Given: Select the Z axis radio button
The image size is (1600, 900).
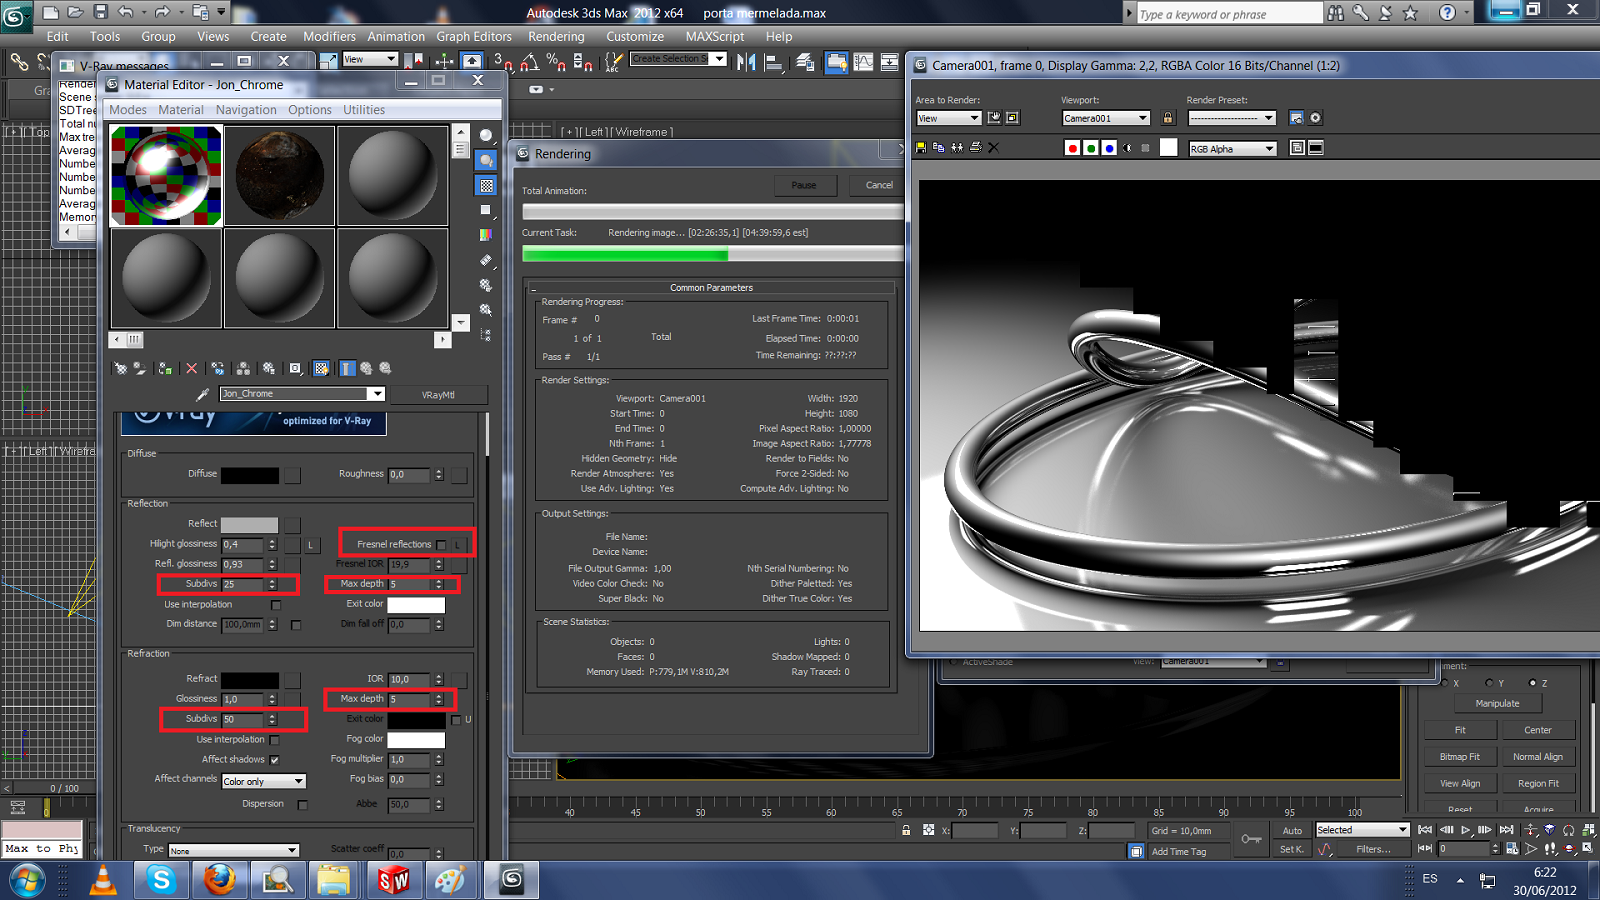Looking at the screenshot, I should tap(1532, 683).
